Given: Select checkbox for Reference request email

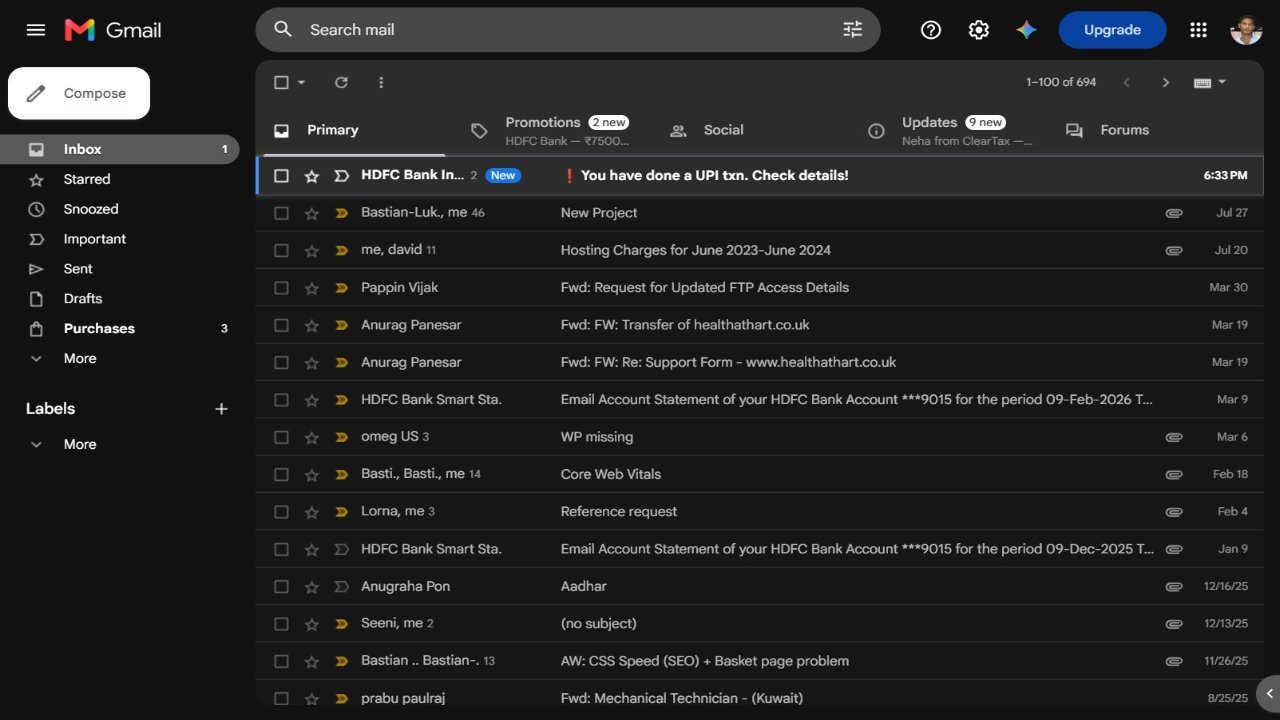Looking at the screenshot, I should click(x=281, y=512).
